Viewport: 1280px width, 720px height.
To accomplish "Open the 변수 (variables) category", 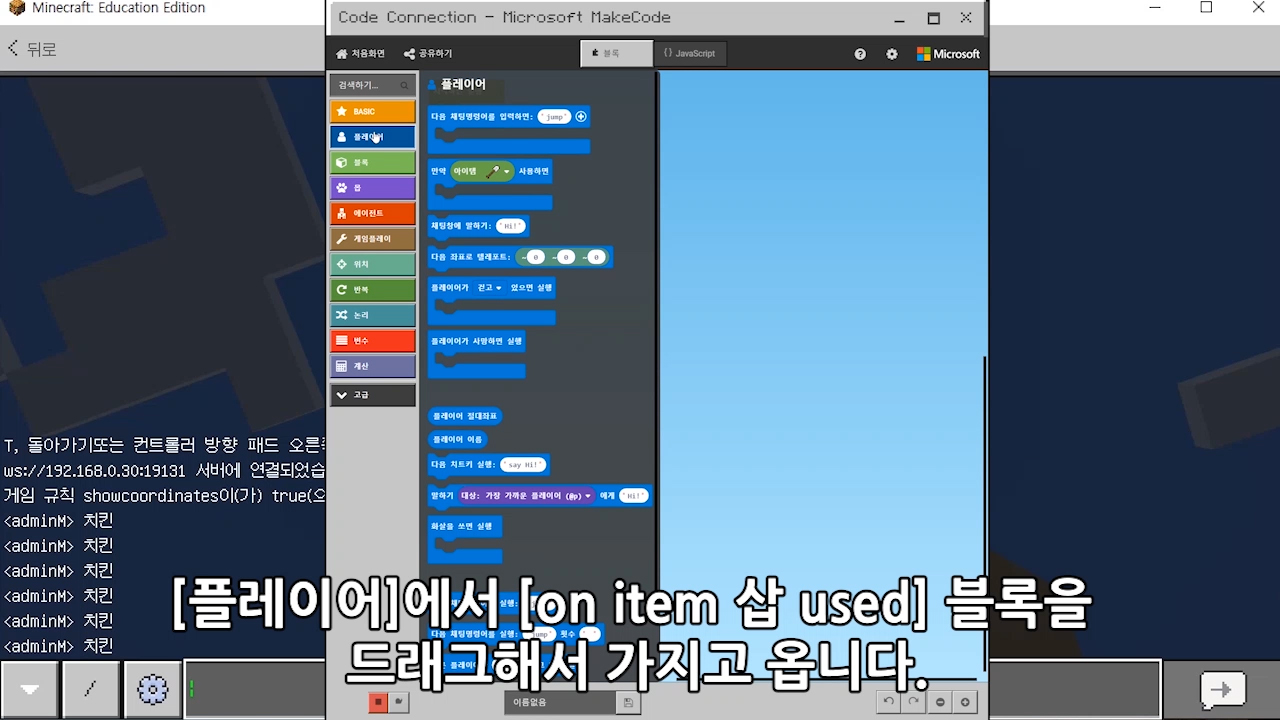I will (372, 341).
